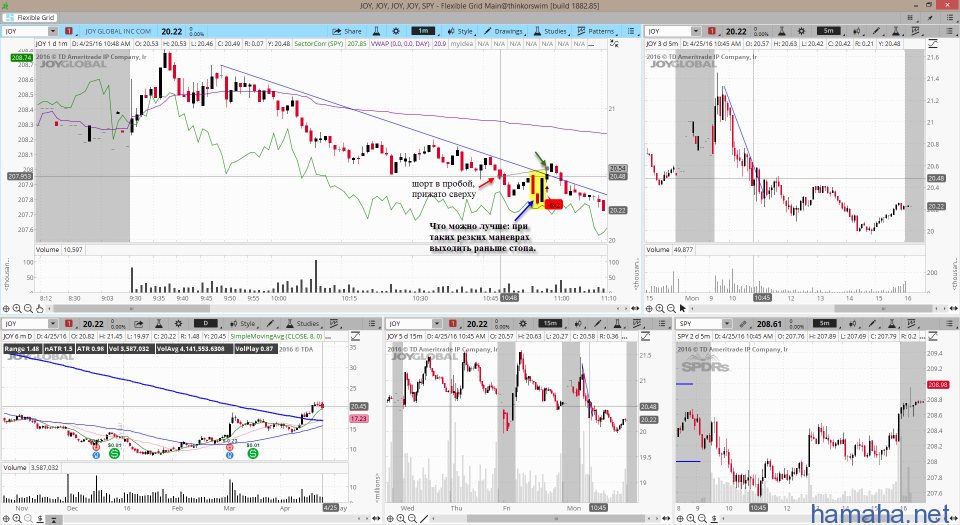This screenshot has width=960, height=525.
Task: Open Studies menu in bottom-left daily chart
Action: [302, 324]
